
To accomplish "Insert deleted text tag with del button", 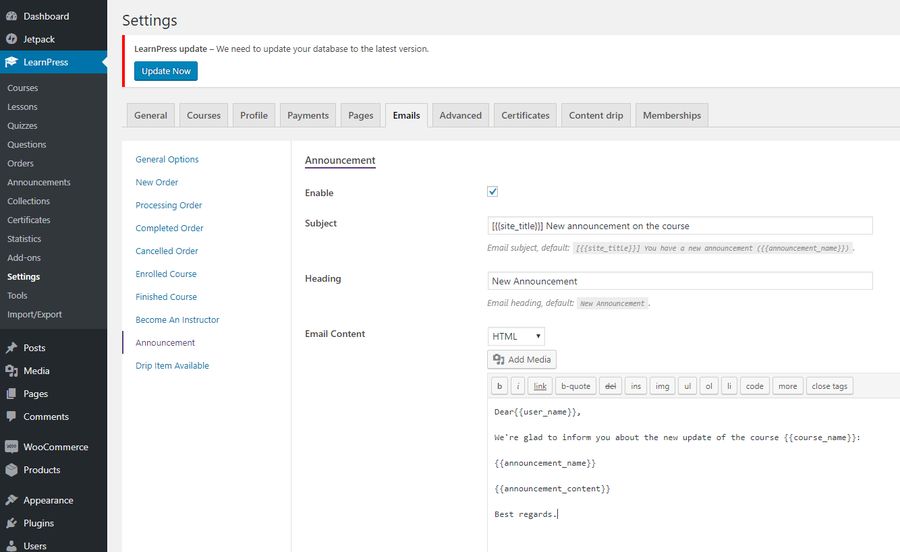I will (x=611, y=386).
